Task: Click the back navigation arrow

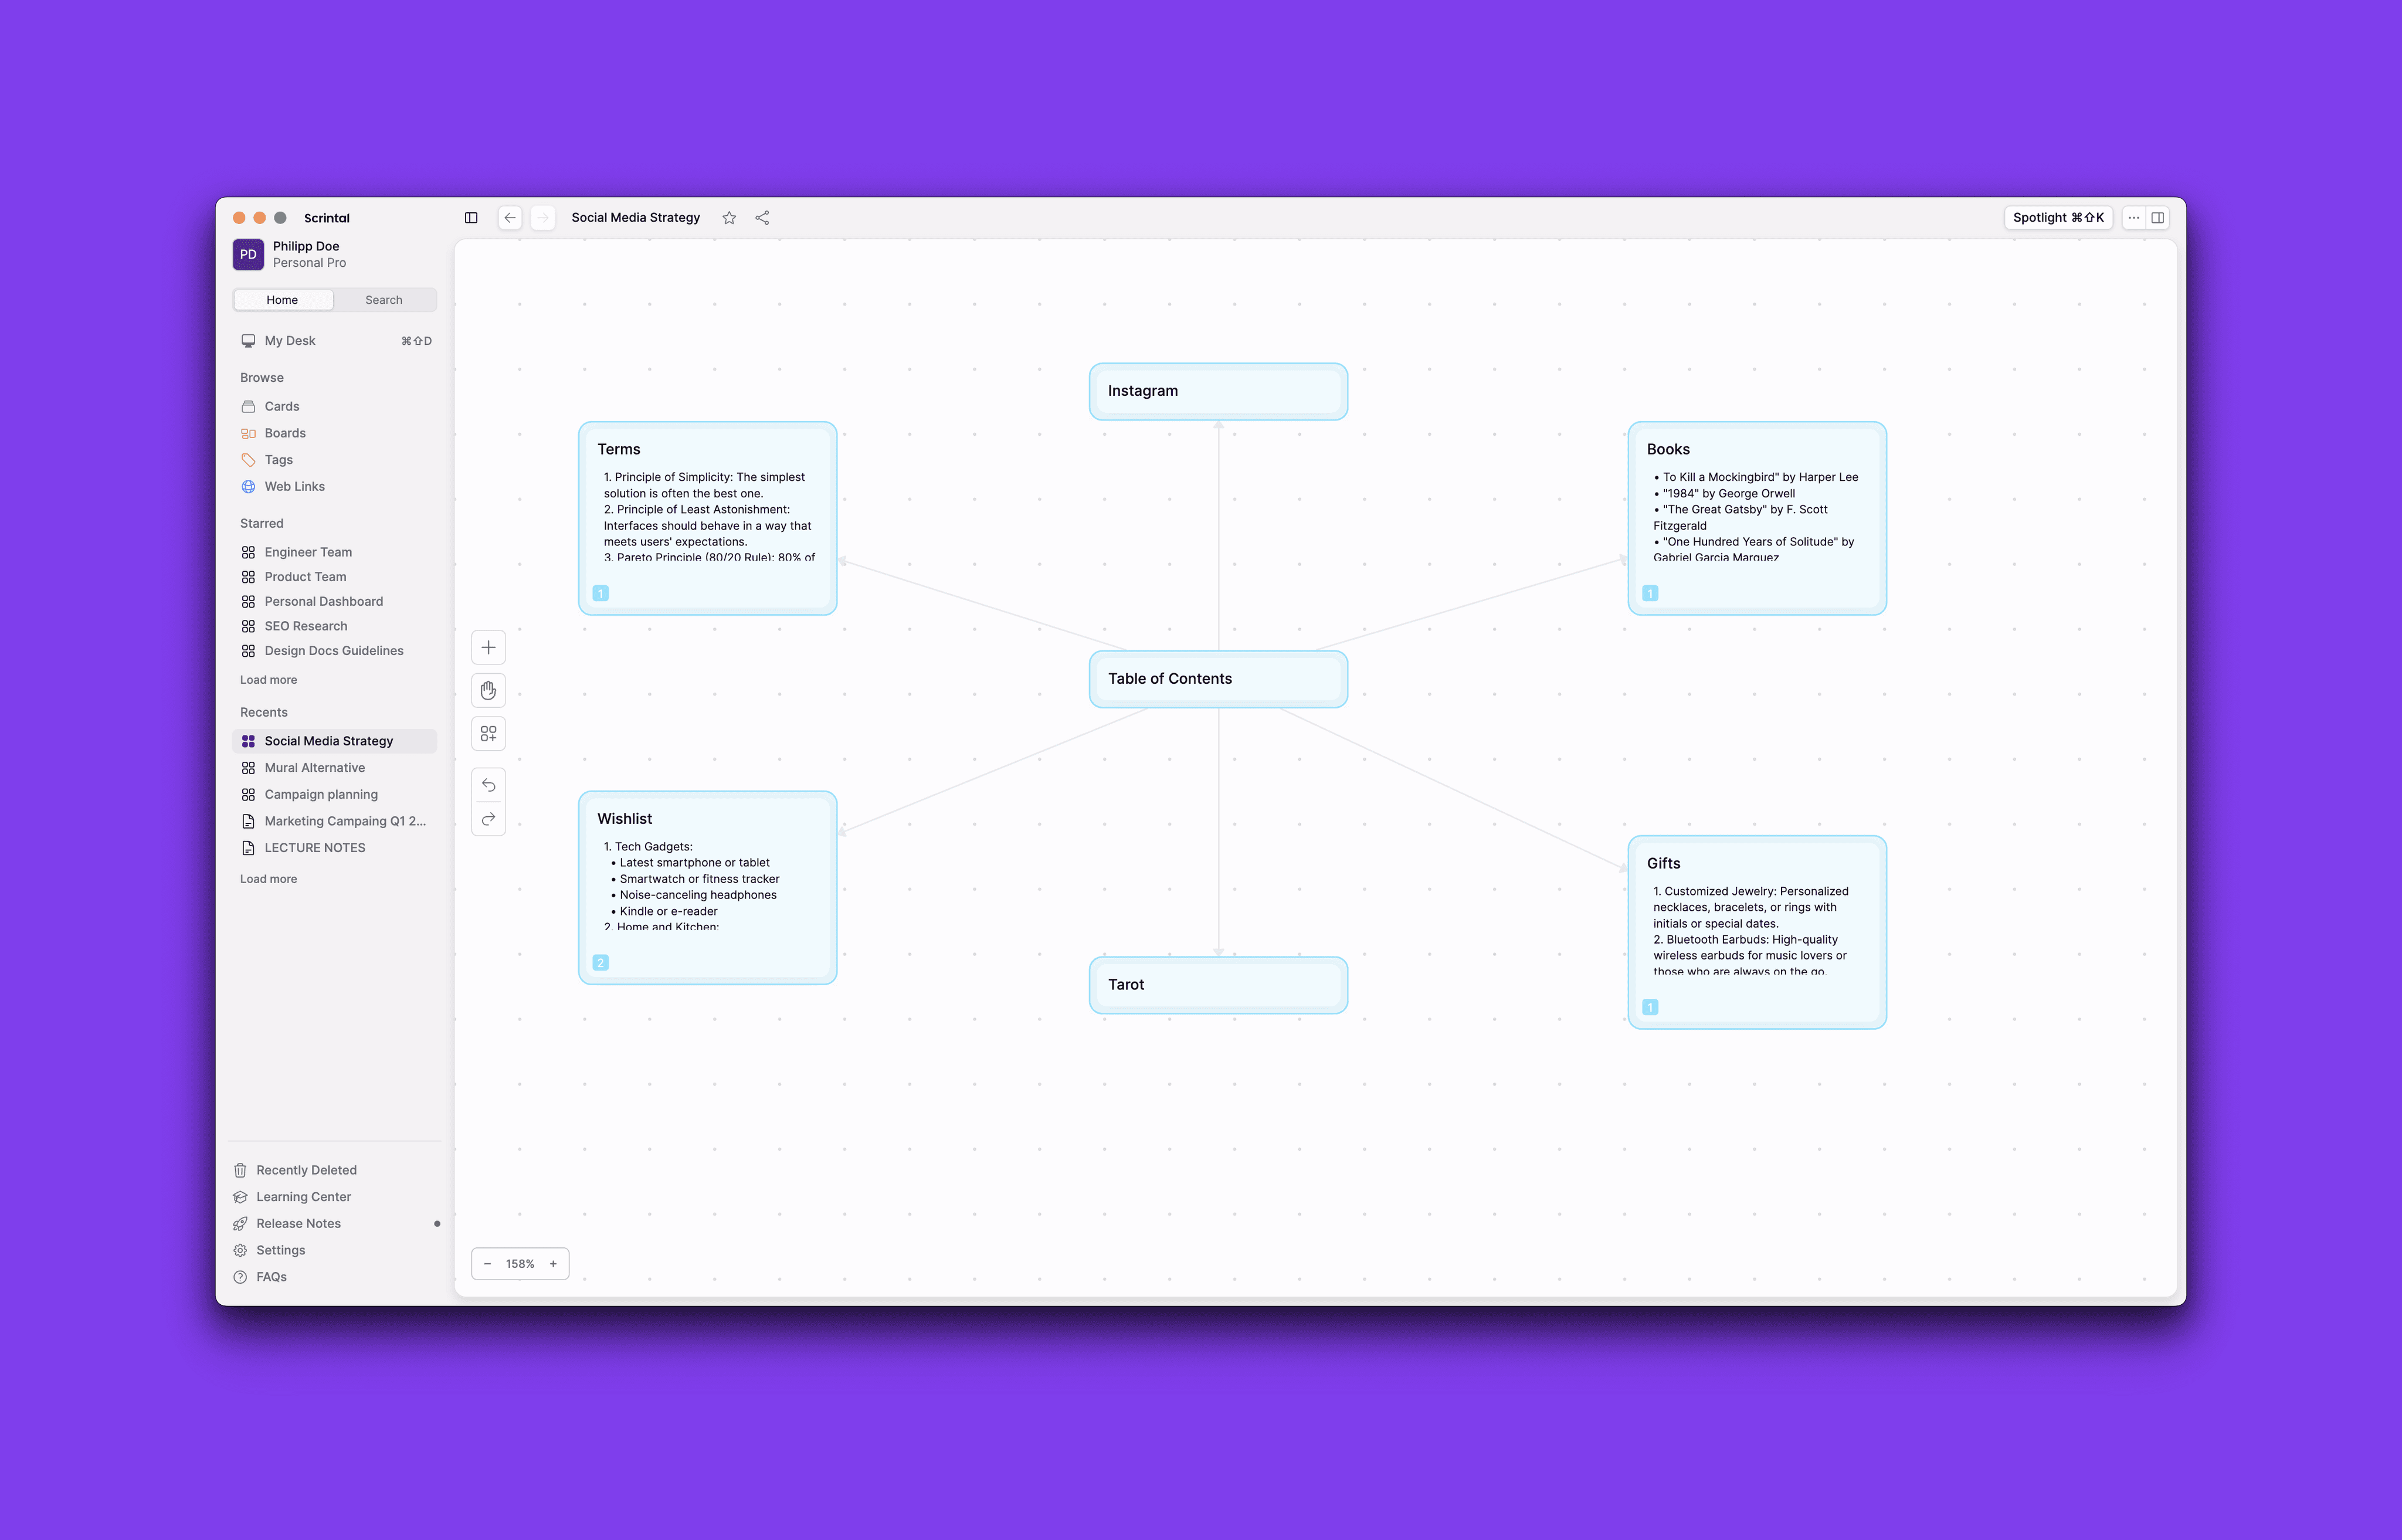Action: click(510, 218)
